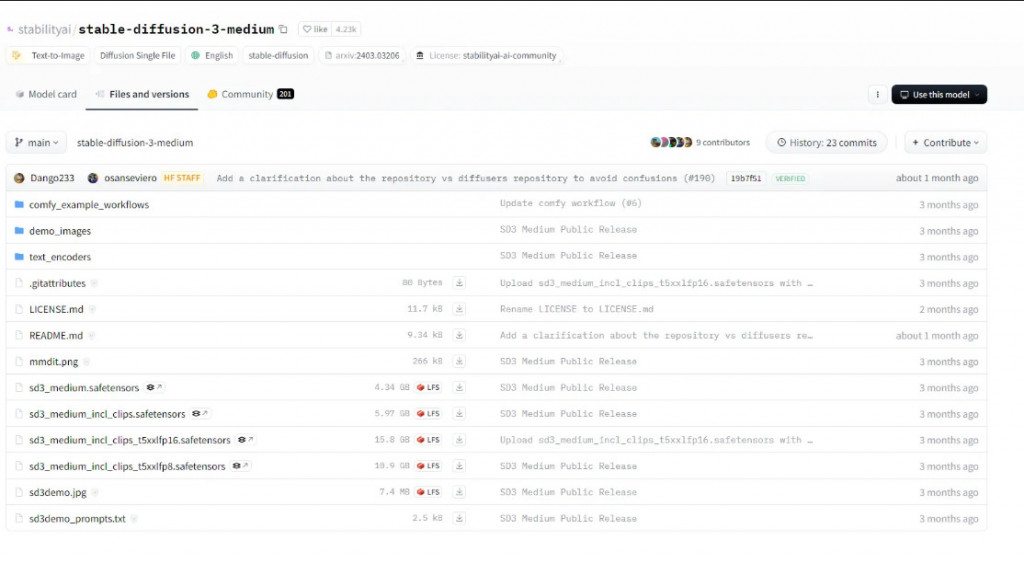Open the .gitattributes file name

click(57, 283)
